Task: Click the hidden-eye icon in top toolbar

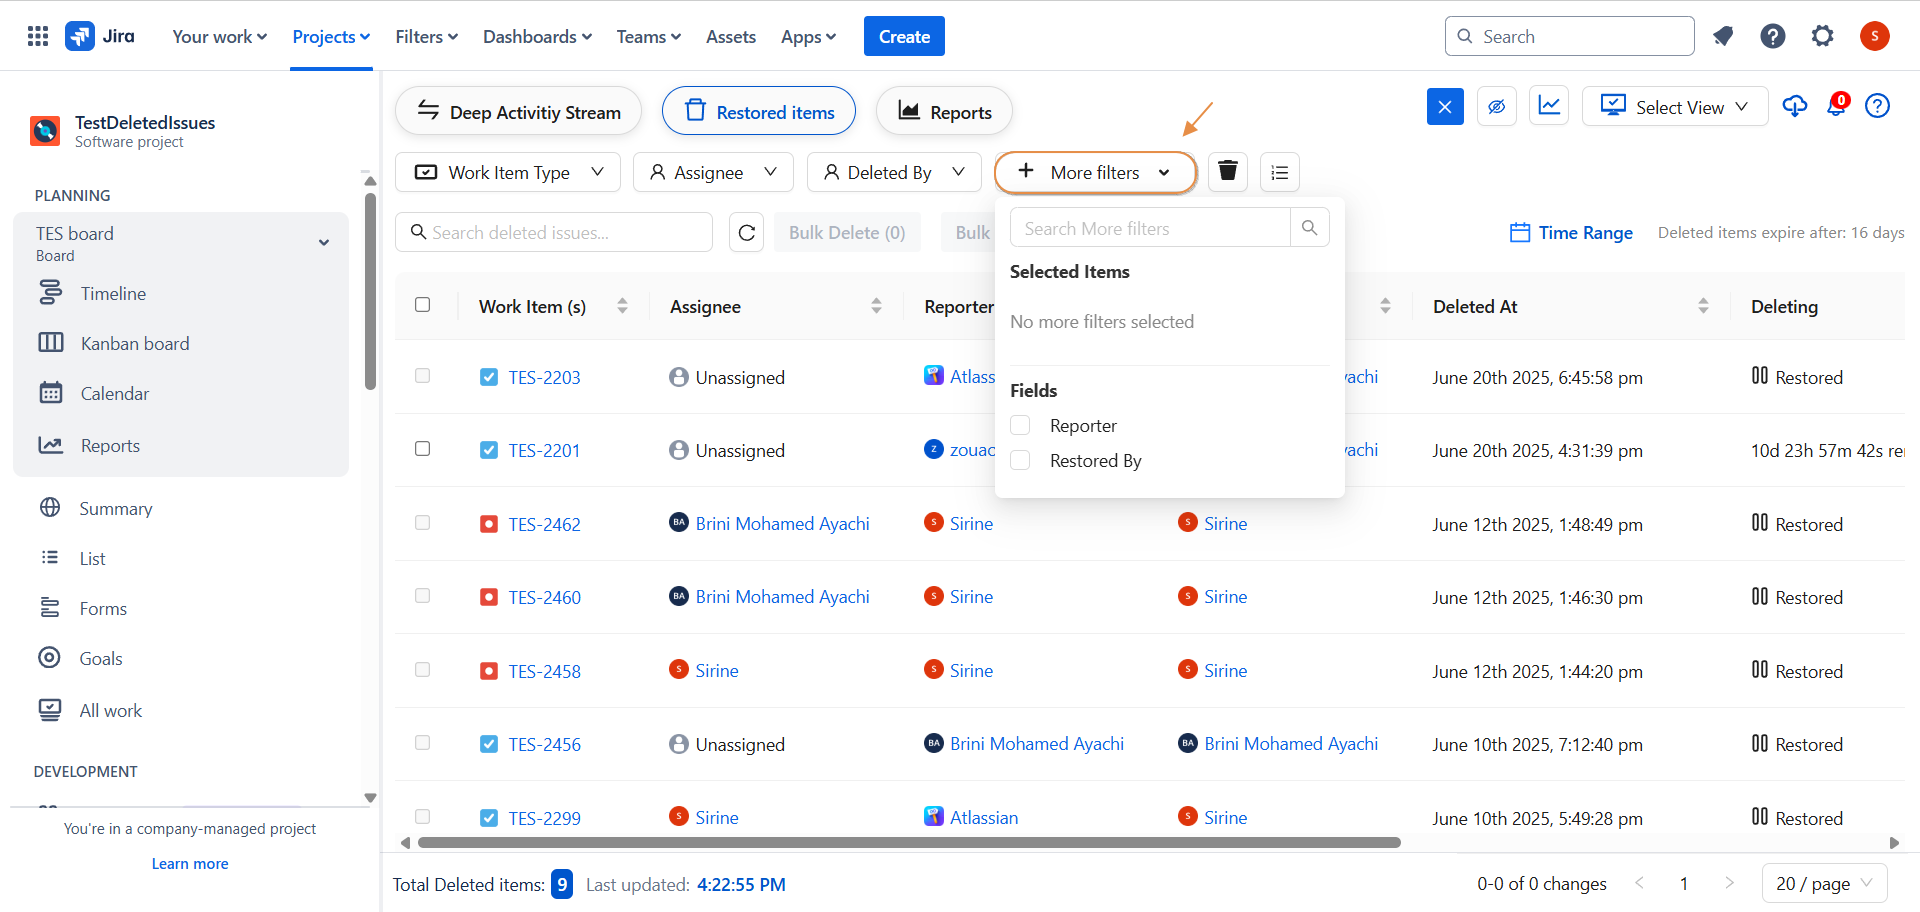Action: [x=1496, y=106]
